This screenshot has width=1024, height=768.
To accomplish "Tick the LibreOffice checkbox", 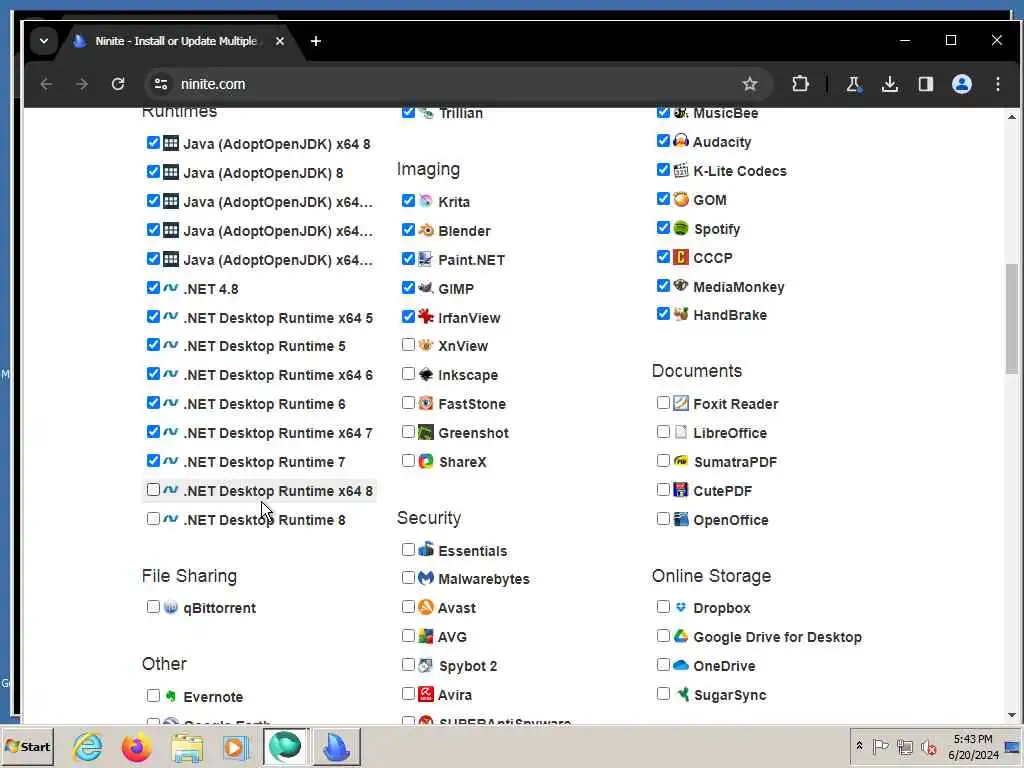I will [663, 432].
